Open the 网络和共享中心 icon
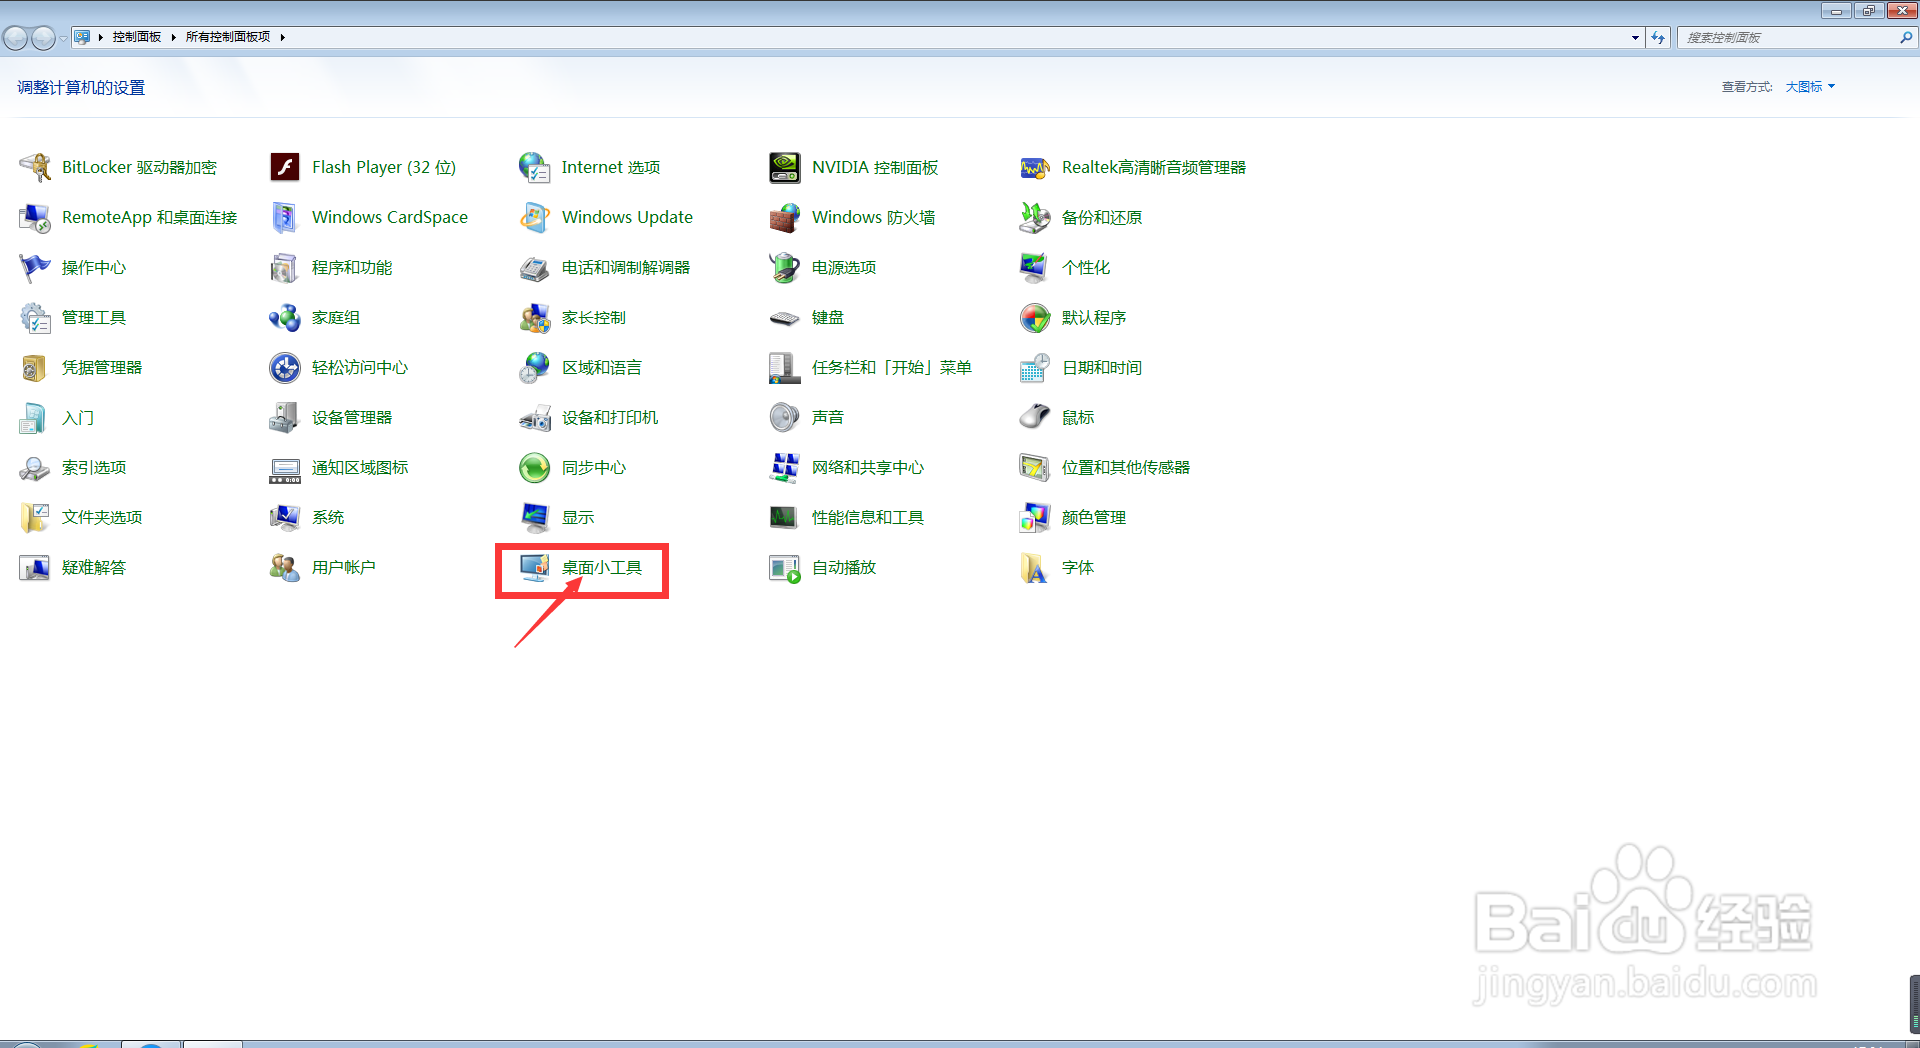Screen dimensions: 1920x1048 pyautogui.click(x=785, y=467)
